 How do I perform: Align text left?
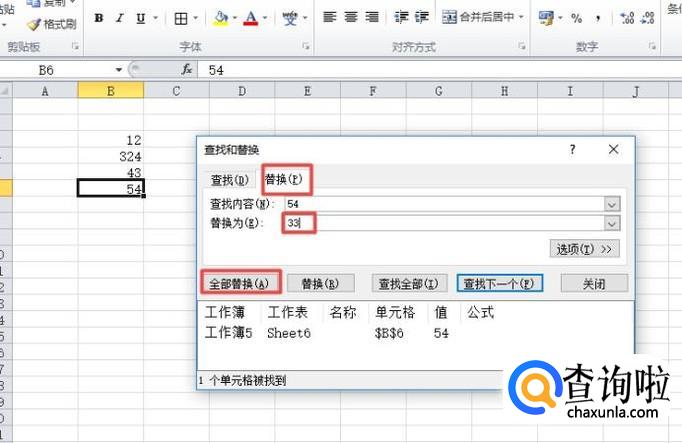[x=330, y=17]
